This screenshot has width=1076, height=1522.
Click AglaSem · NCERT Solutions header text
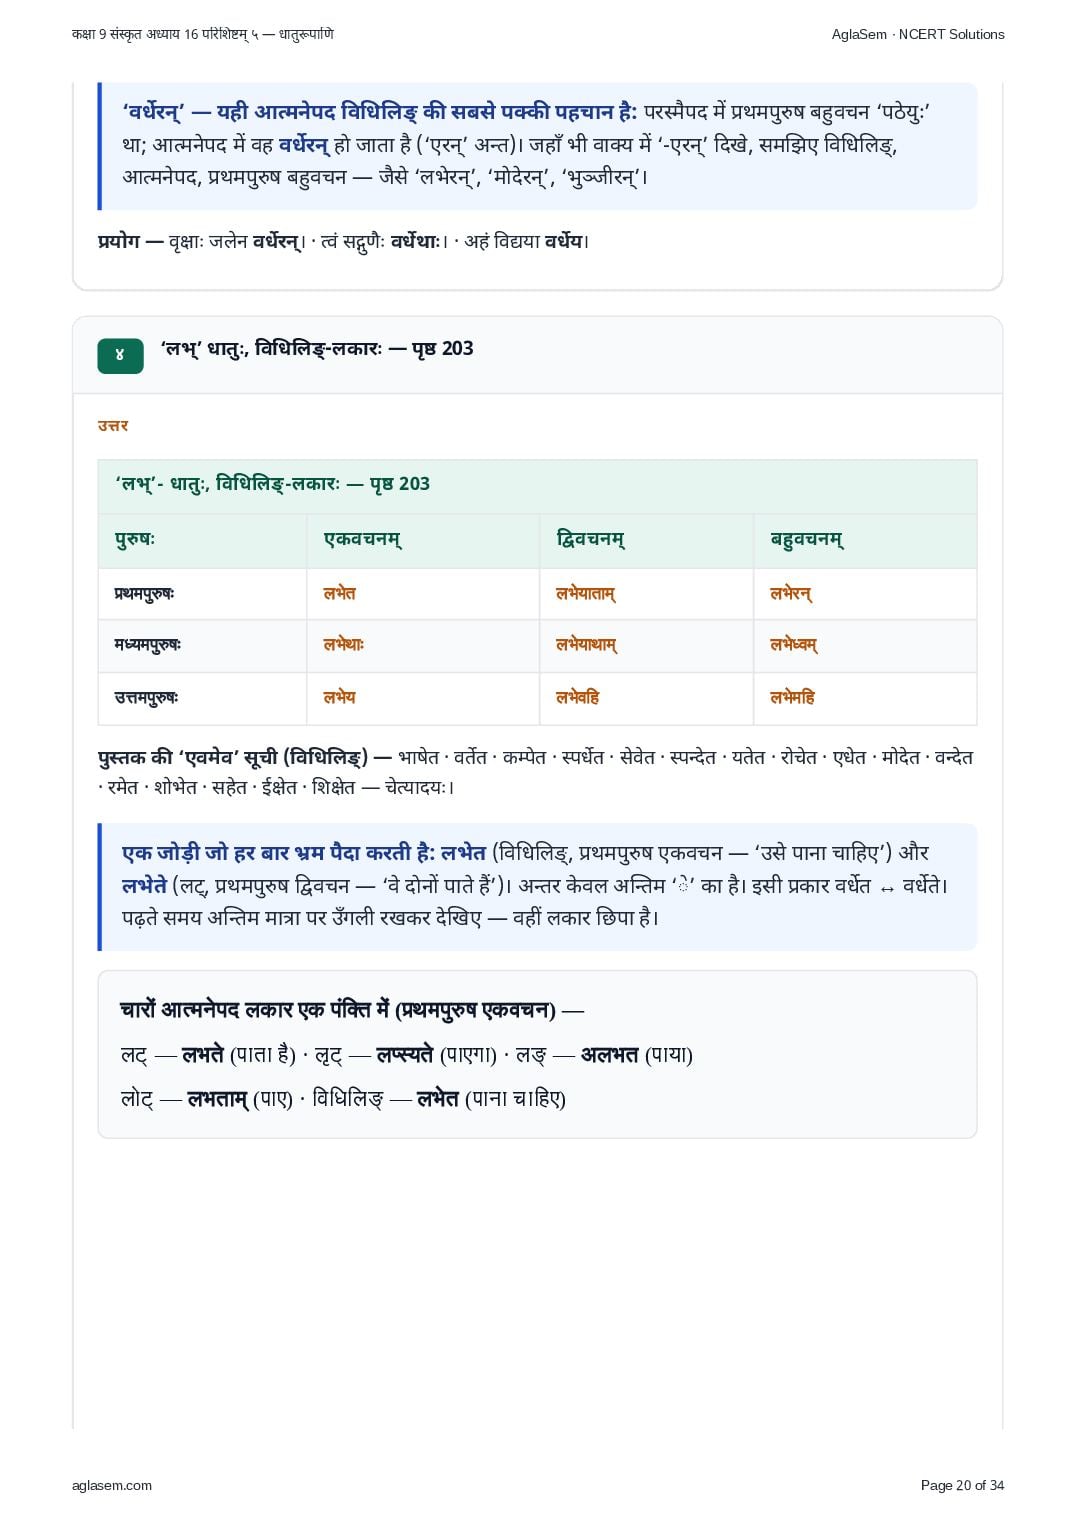pos(918,34)
